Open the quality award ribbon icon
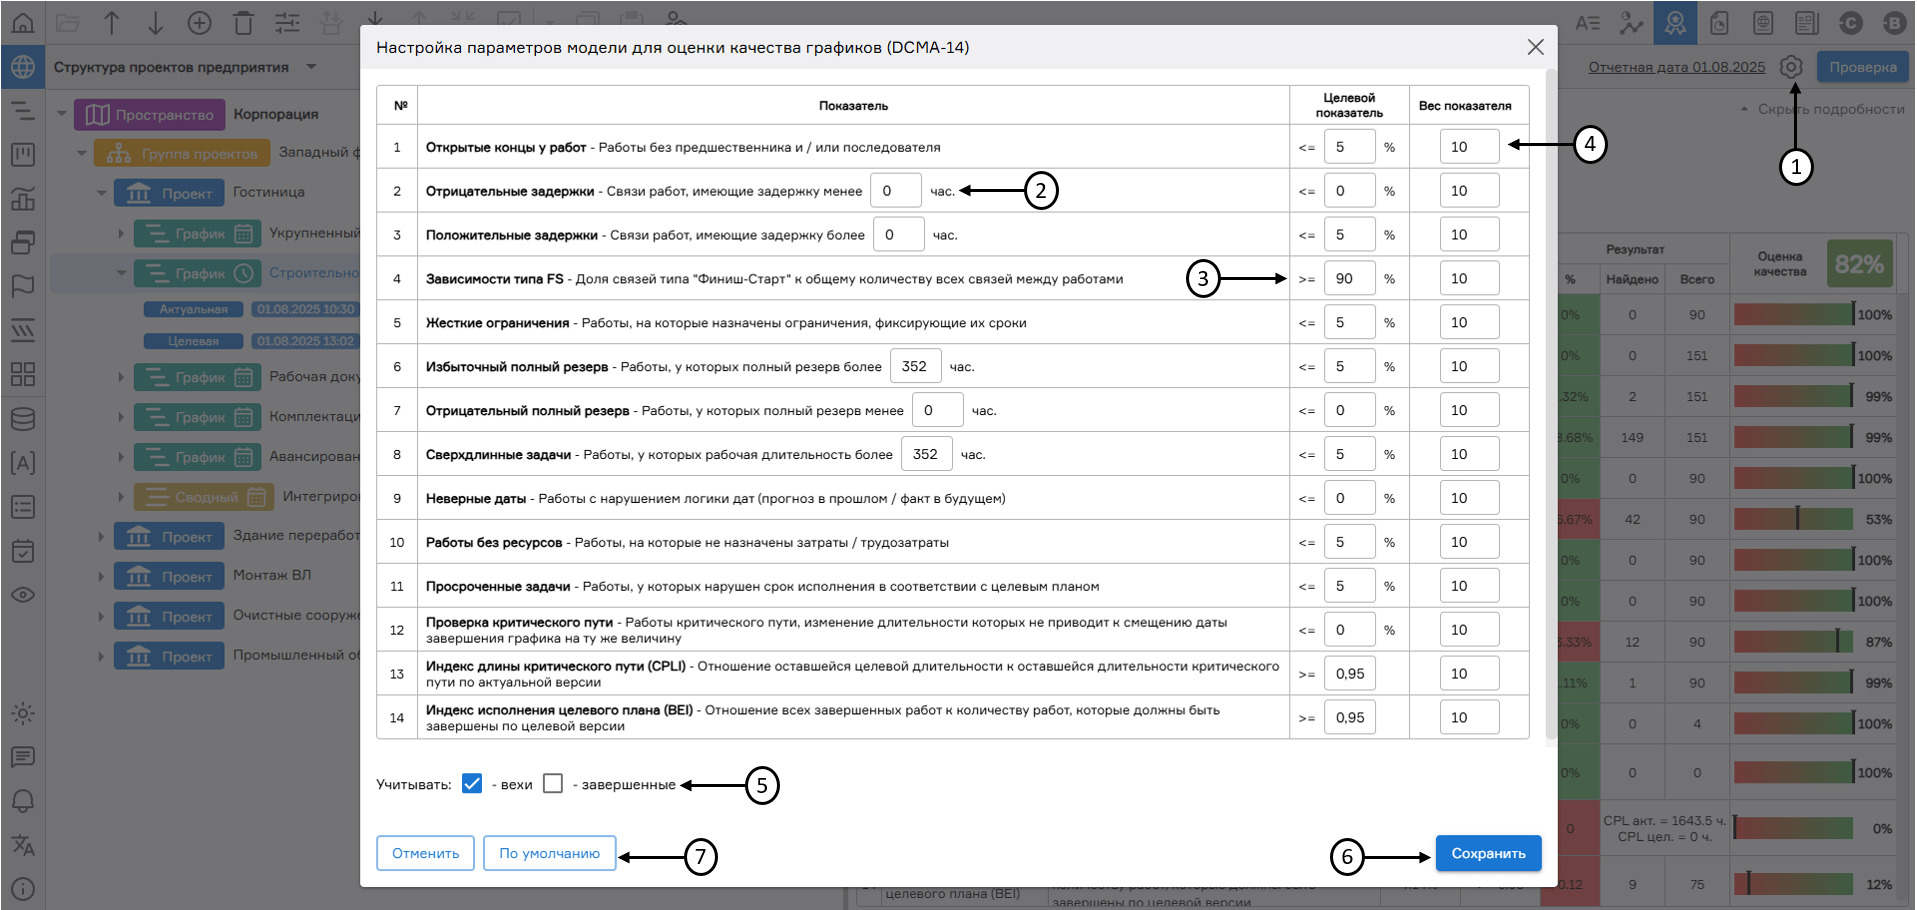The width and height of the screenshot is (1917, 910). tap(1675, 22)
